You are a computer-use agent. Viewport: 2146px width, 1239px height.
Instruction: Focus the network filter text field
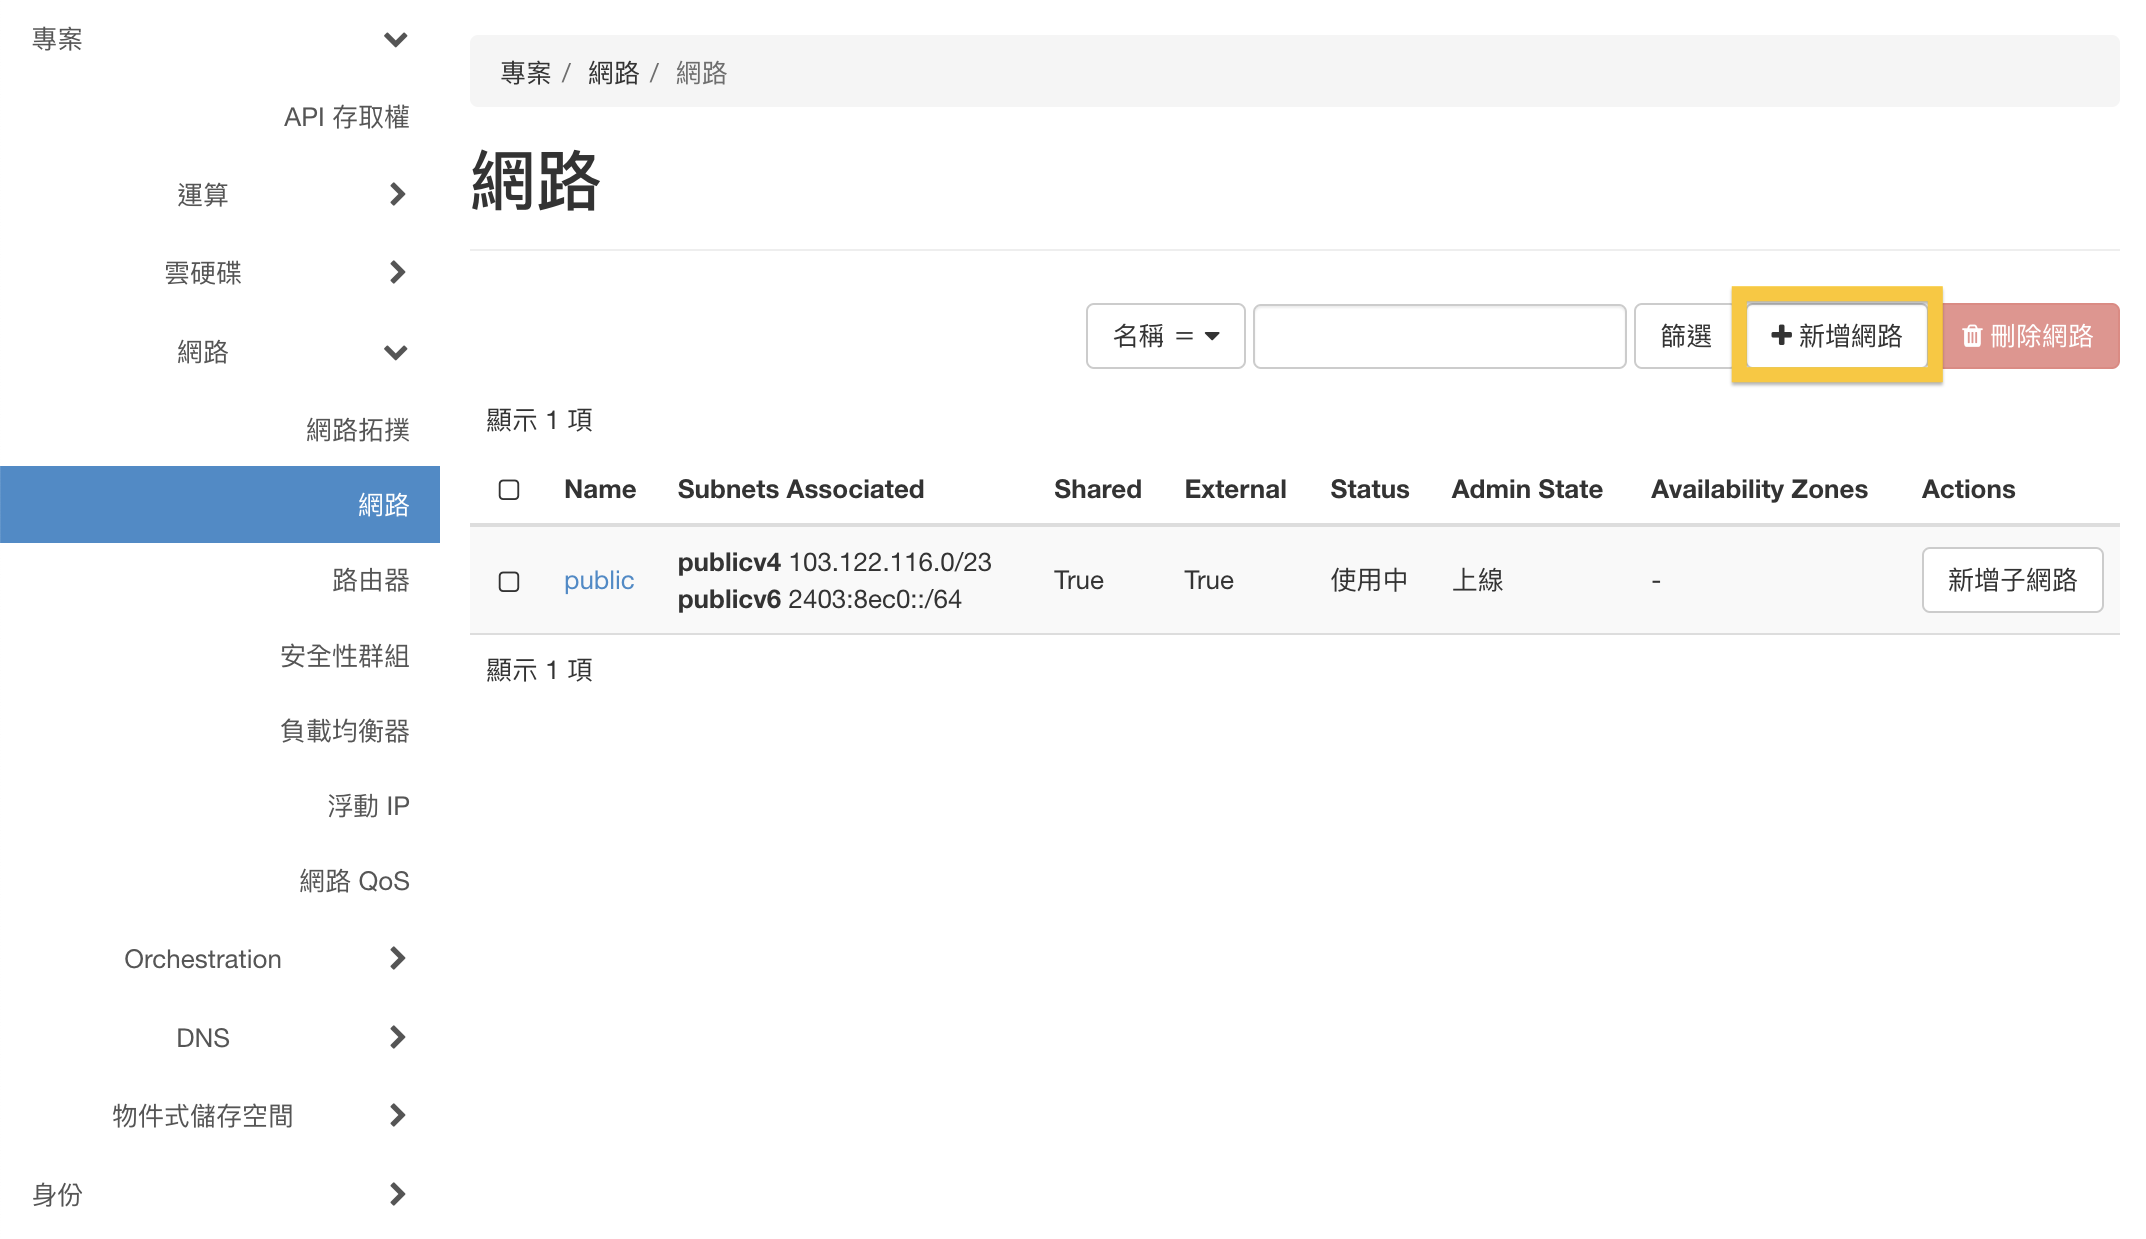[1439, 336]
